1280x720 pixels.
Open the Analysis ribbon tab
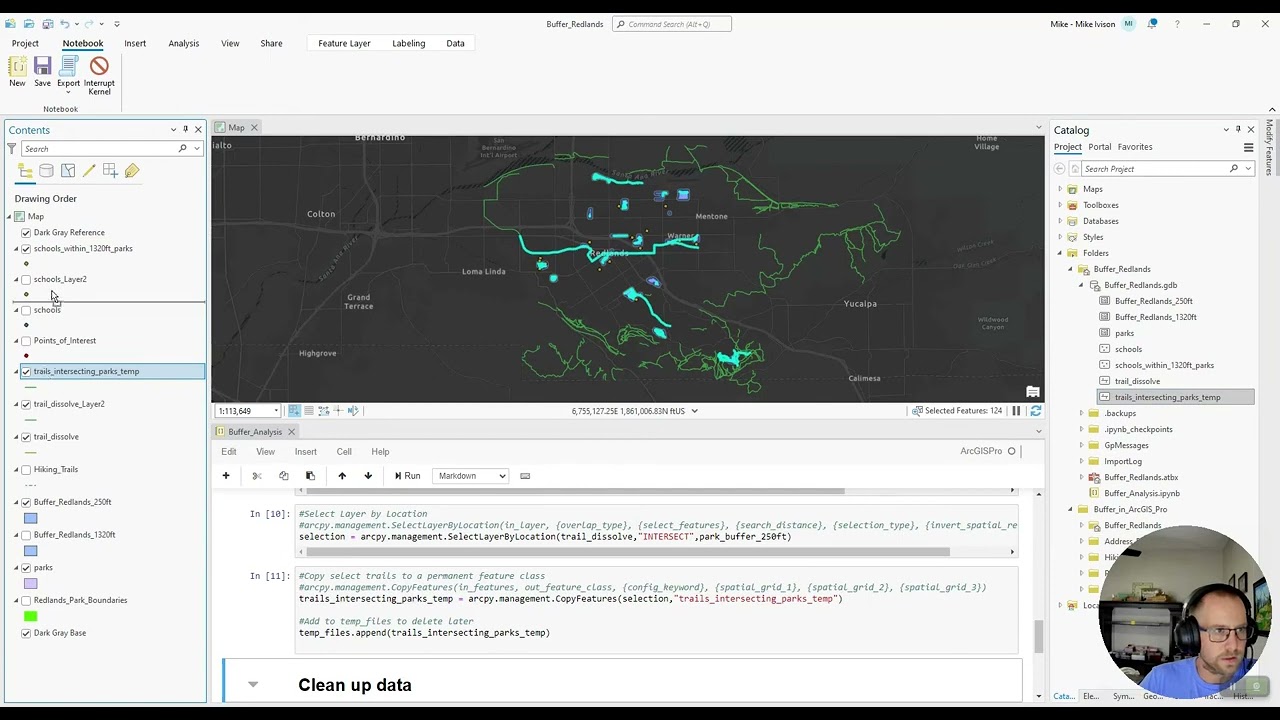click(183, 43)
